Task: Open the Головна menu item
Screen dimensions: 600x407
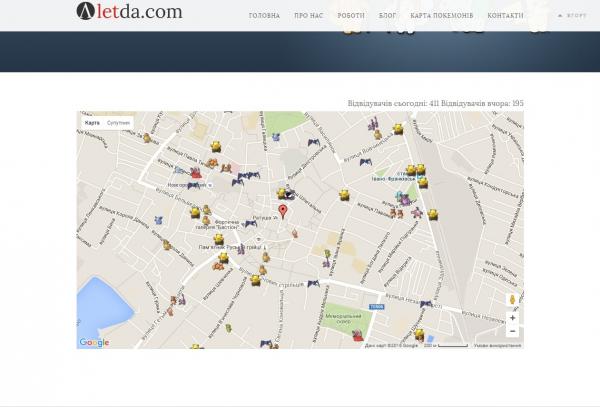Action: tap(264, 17)
